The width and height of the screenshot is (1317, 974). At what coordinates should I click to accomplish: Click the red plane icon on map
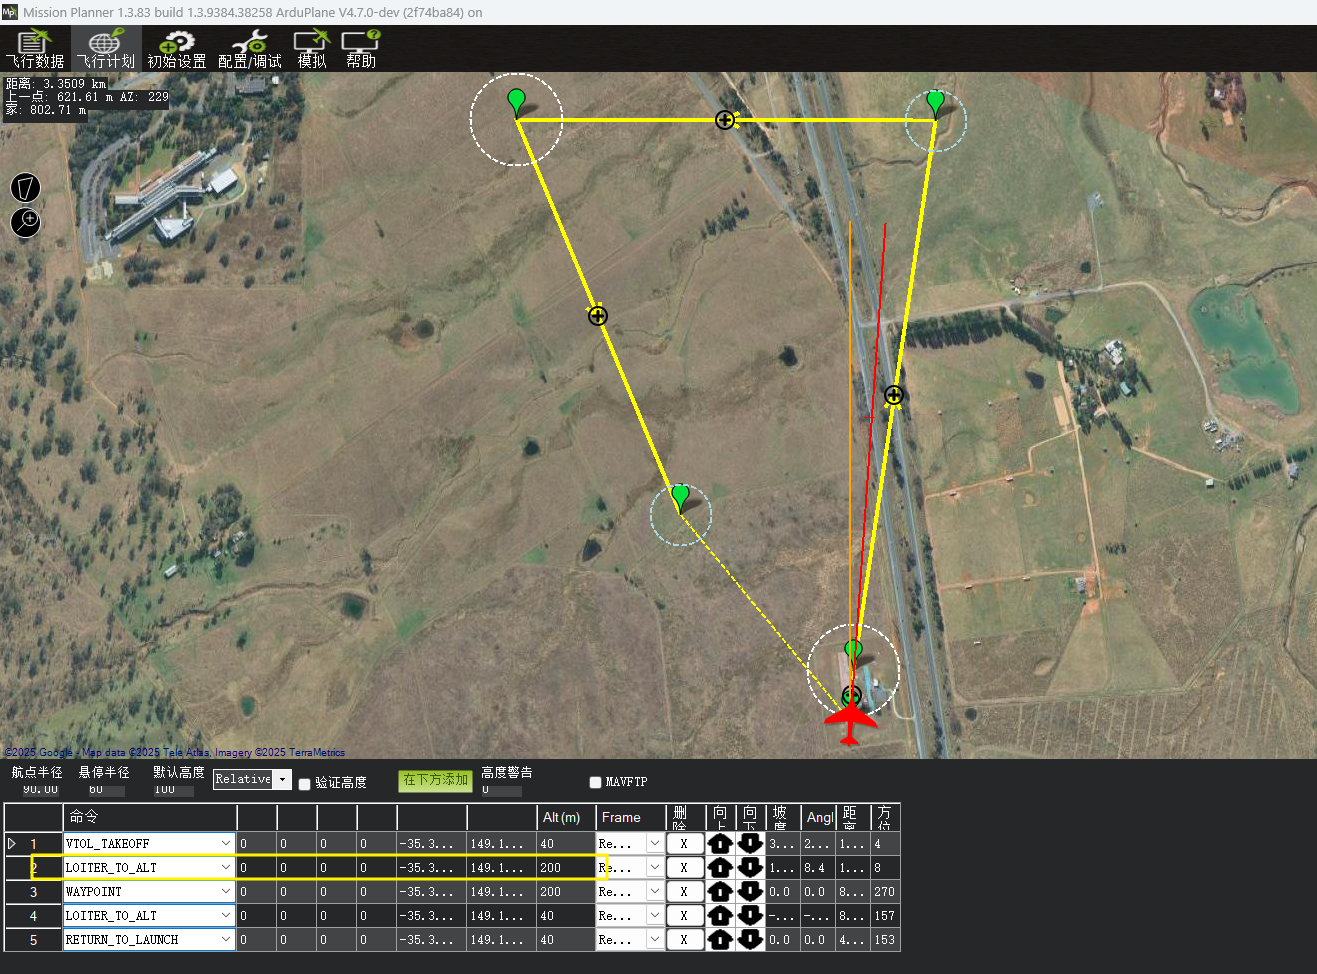pos(849,721)
